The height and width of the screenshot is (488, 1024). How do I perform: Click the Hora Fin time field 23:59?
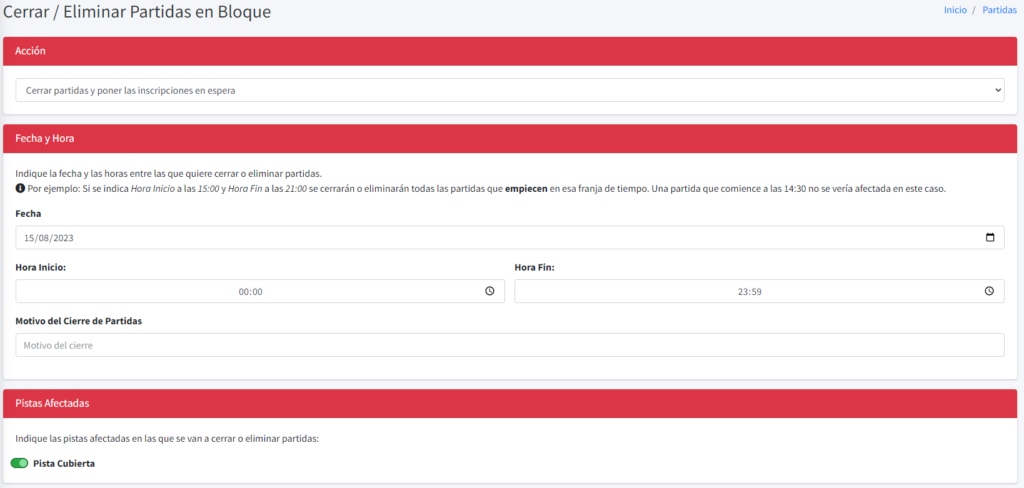pos(760,291)
